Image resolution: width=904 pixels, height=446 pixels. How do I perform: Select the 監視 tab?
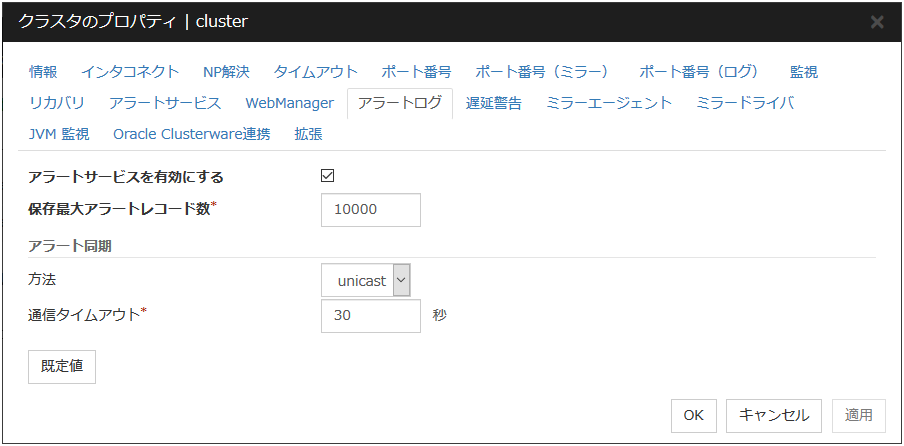pyautogui.click(x=804, y=72)
